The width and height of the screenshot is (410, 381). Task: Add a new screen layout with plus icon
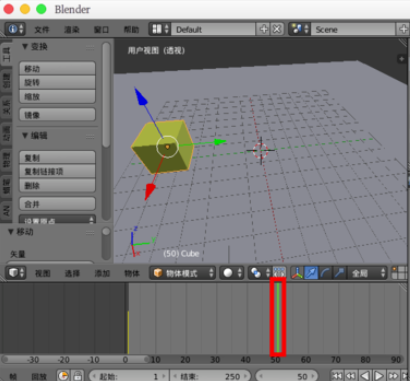click(x=263, y=29)
